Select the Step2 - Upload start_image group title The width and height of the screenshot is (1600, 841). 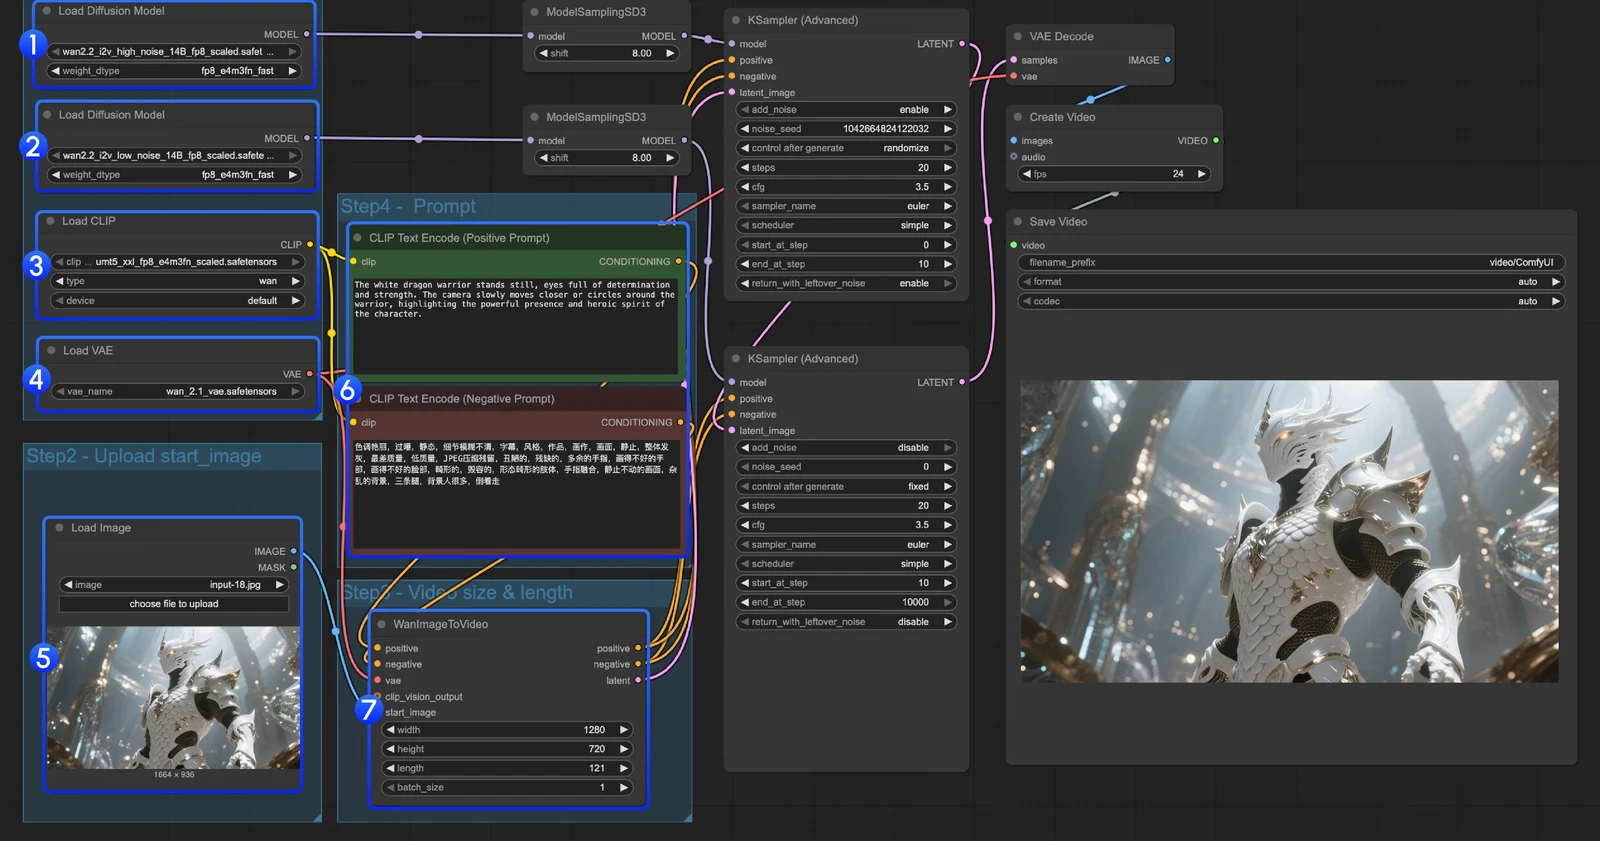pos(144,456)
